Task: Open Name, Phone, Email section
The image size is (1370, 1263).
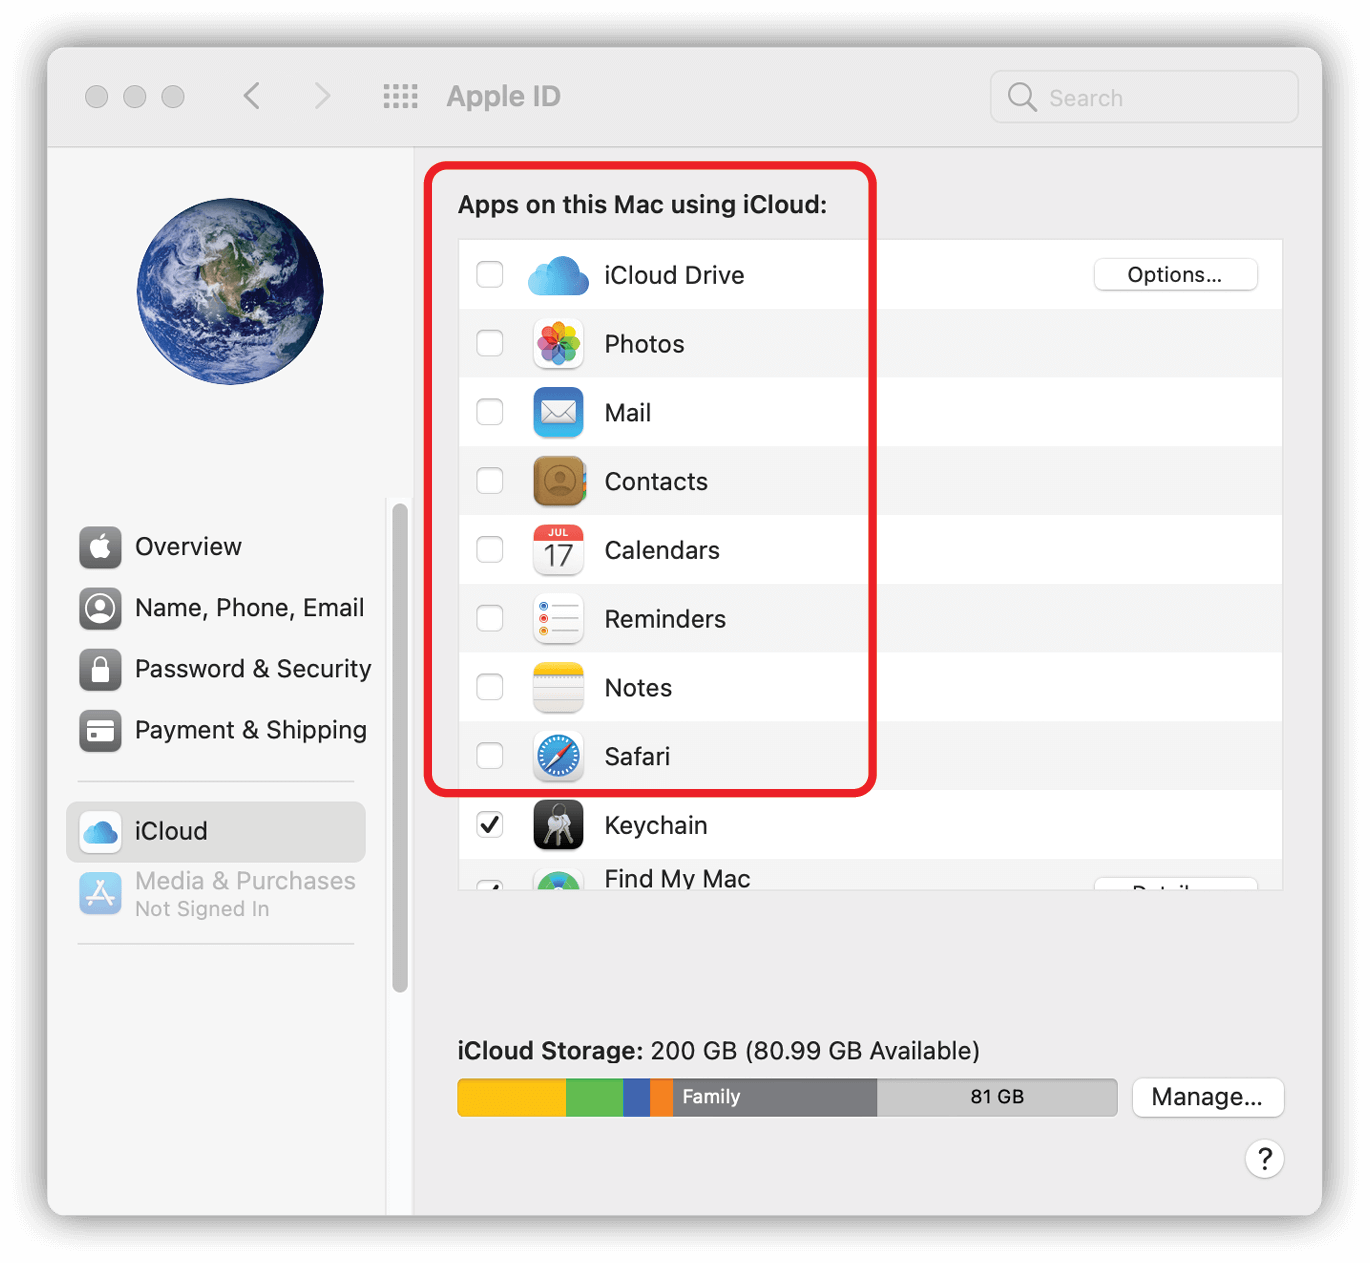Action: coord(222,608)
